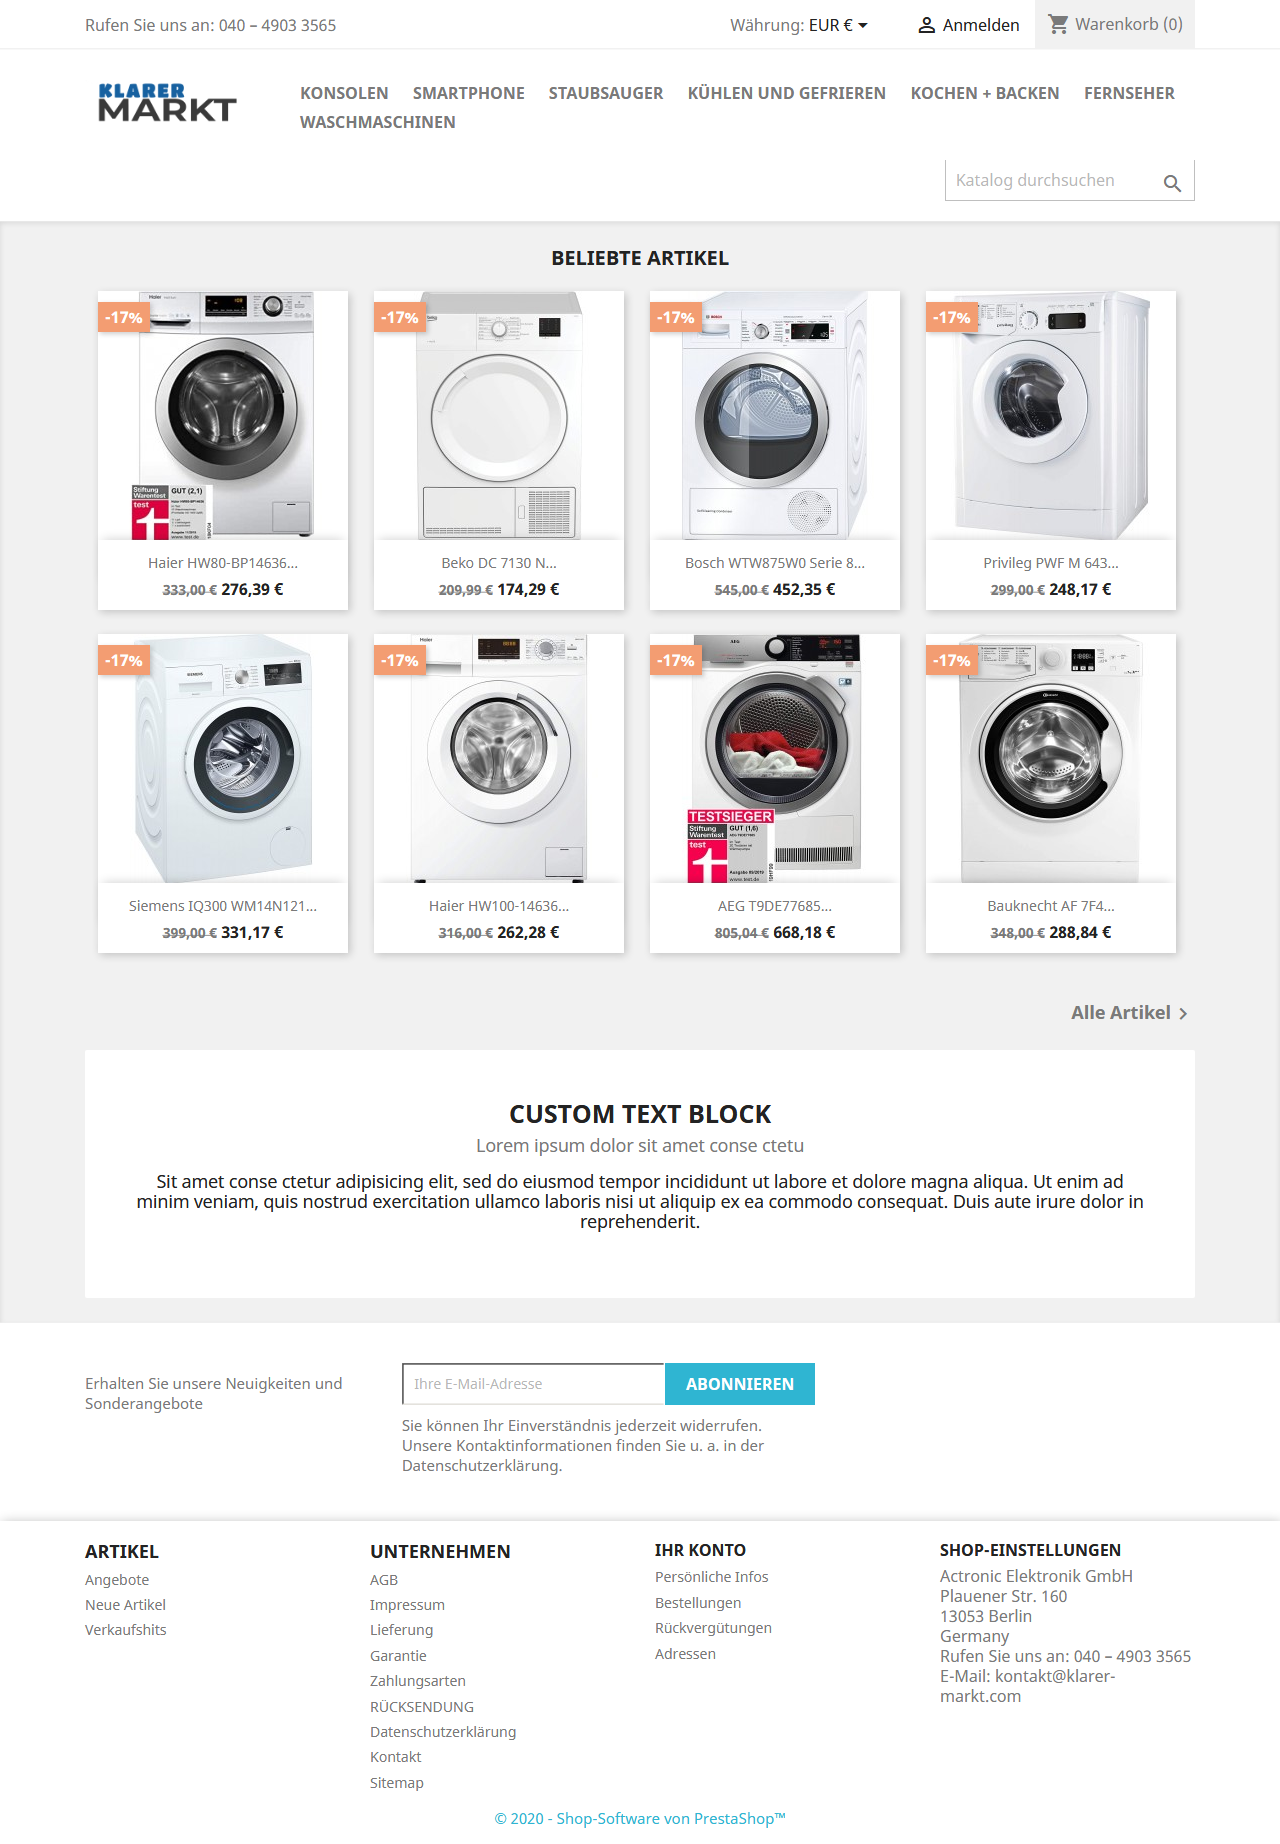This screenshot has width=1280, height=1844.
Task: Click the search magnifier icon
Action: (1172, 183)
